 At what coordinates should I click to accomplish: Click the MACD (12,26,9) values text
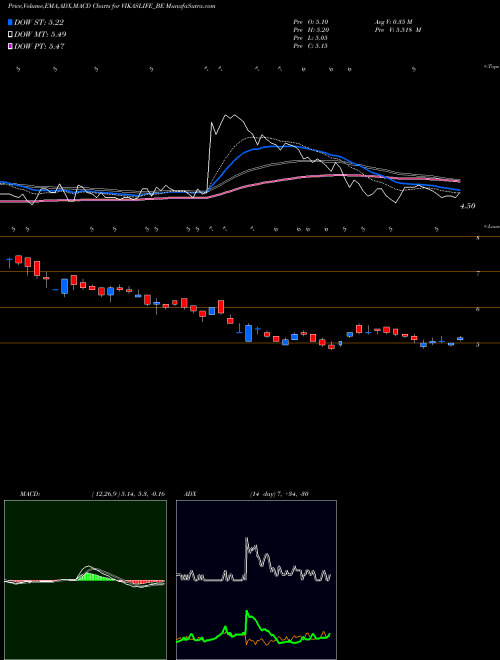128,494
